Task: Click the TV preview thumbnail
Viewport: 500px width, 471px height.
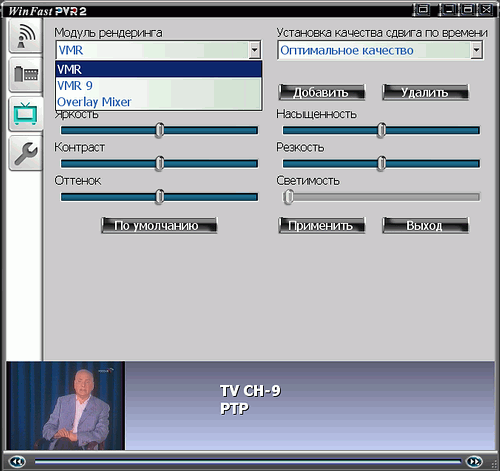Action: [66, 406]
